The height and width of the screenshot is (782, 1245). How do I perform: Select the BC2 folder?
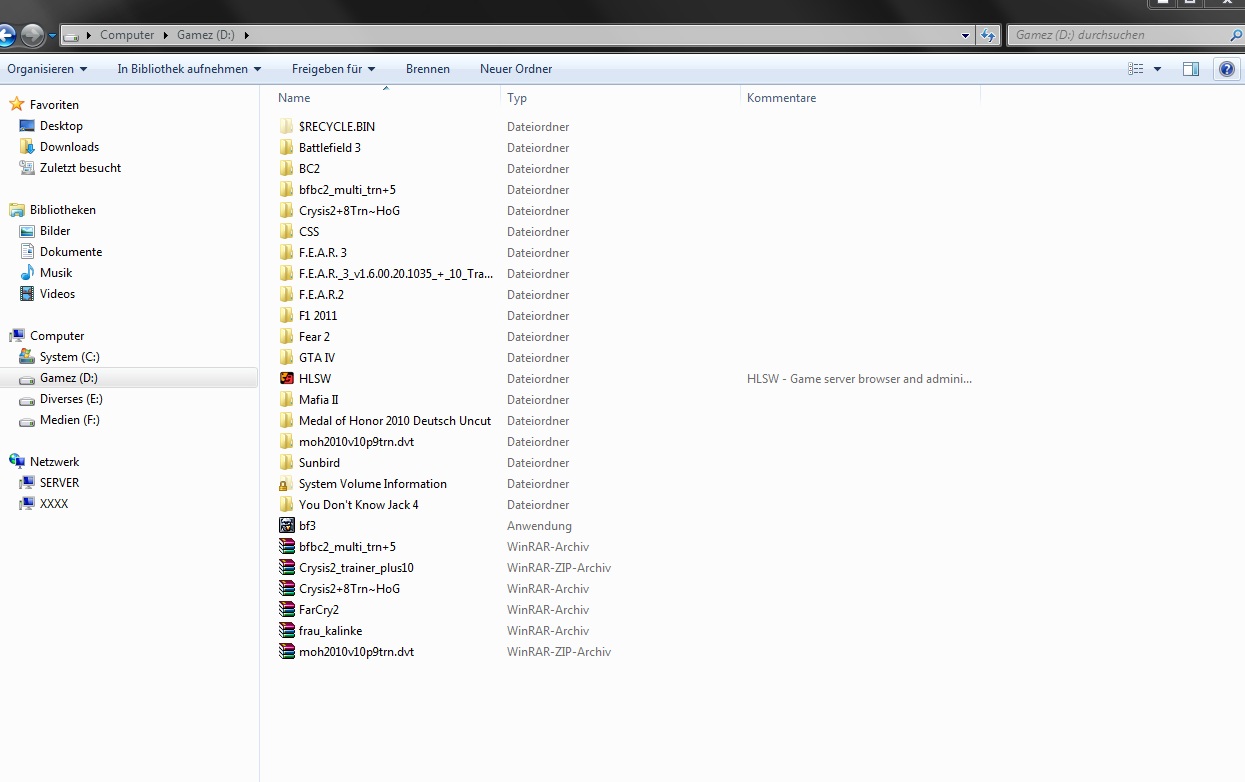click(309, 169)
